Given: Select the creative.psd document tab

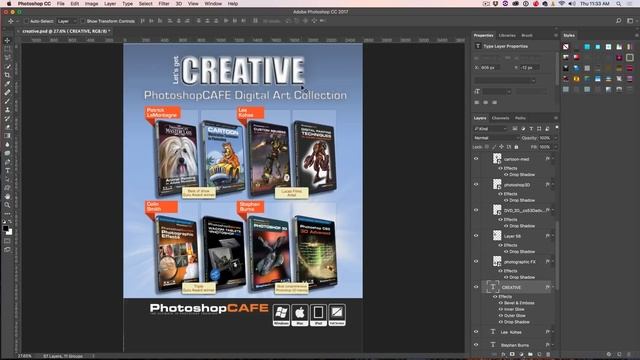Looking at the screenshot, I should [66, 31].
